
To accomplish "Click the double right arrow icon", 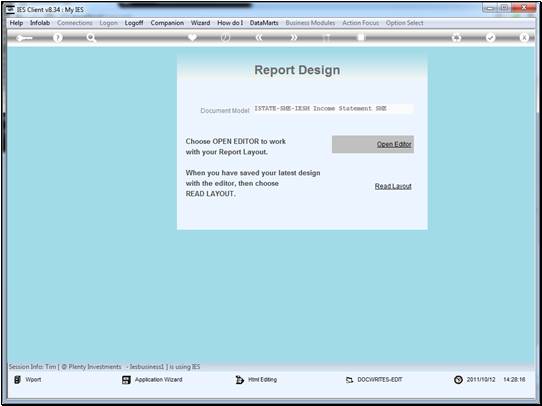I will (x=293, y=38).
